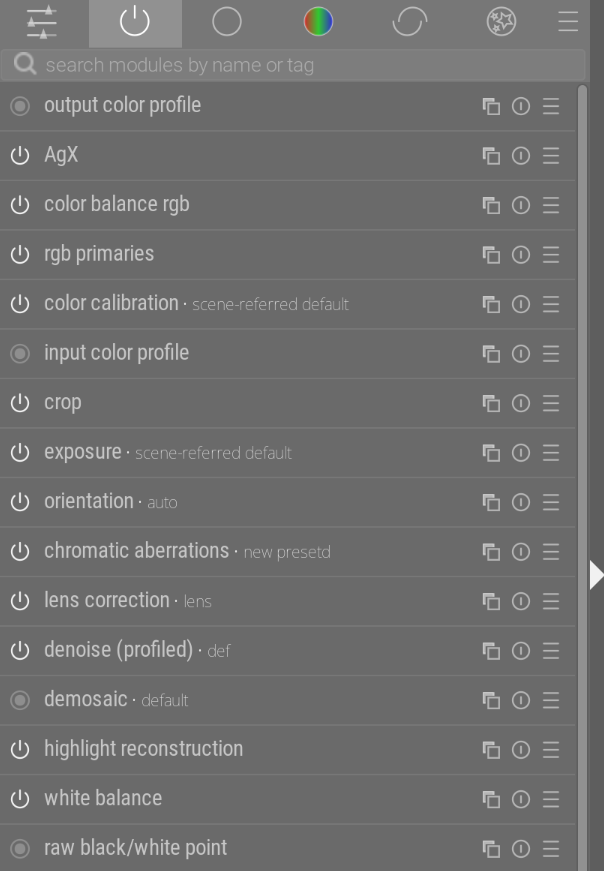Screen dimensions: 604x871
Task: Toggle the AgX module power switch
Action: tap(20, 156)
